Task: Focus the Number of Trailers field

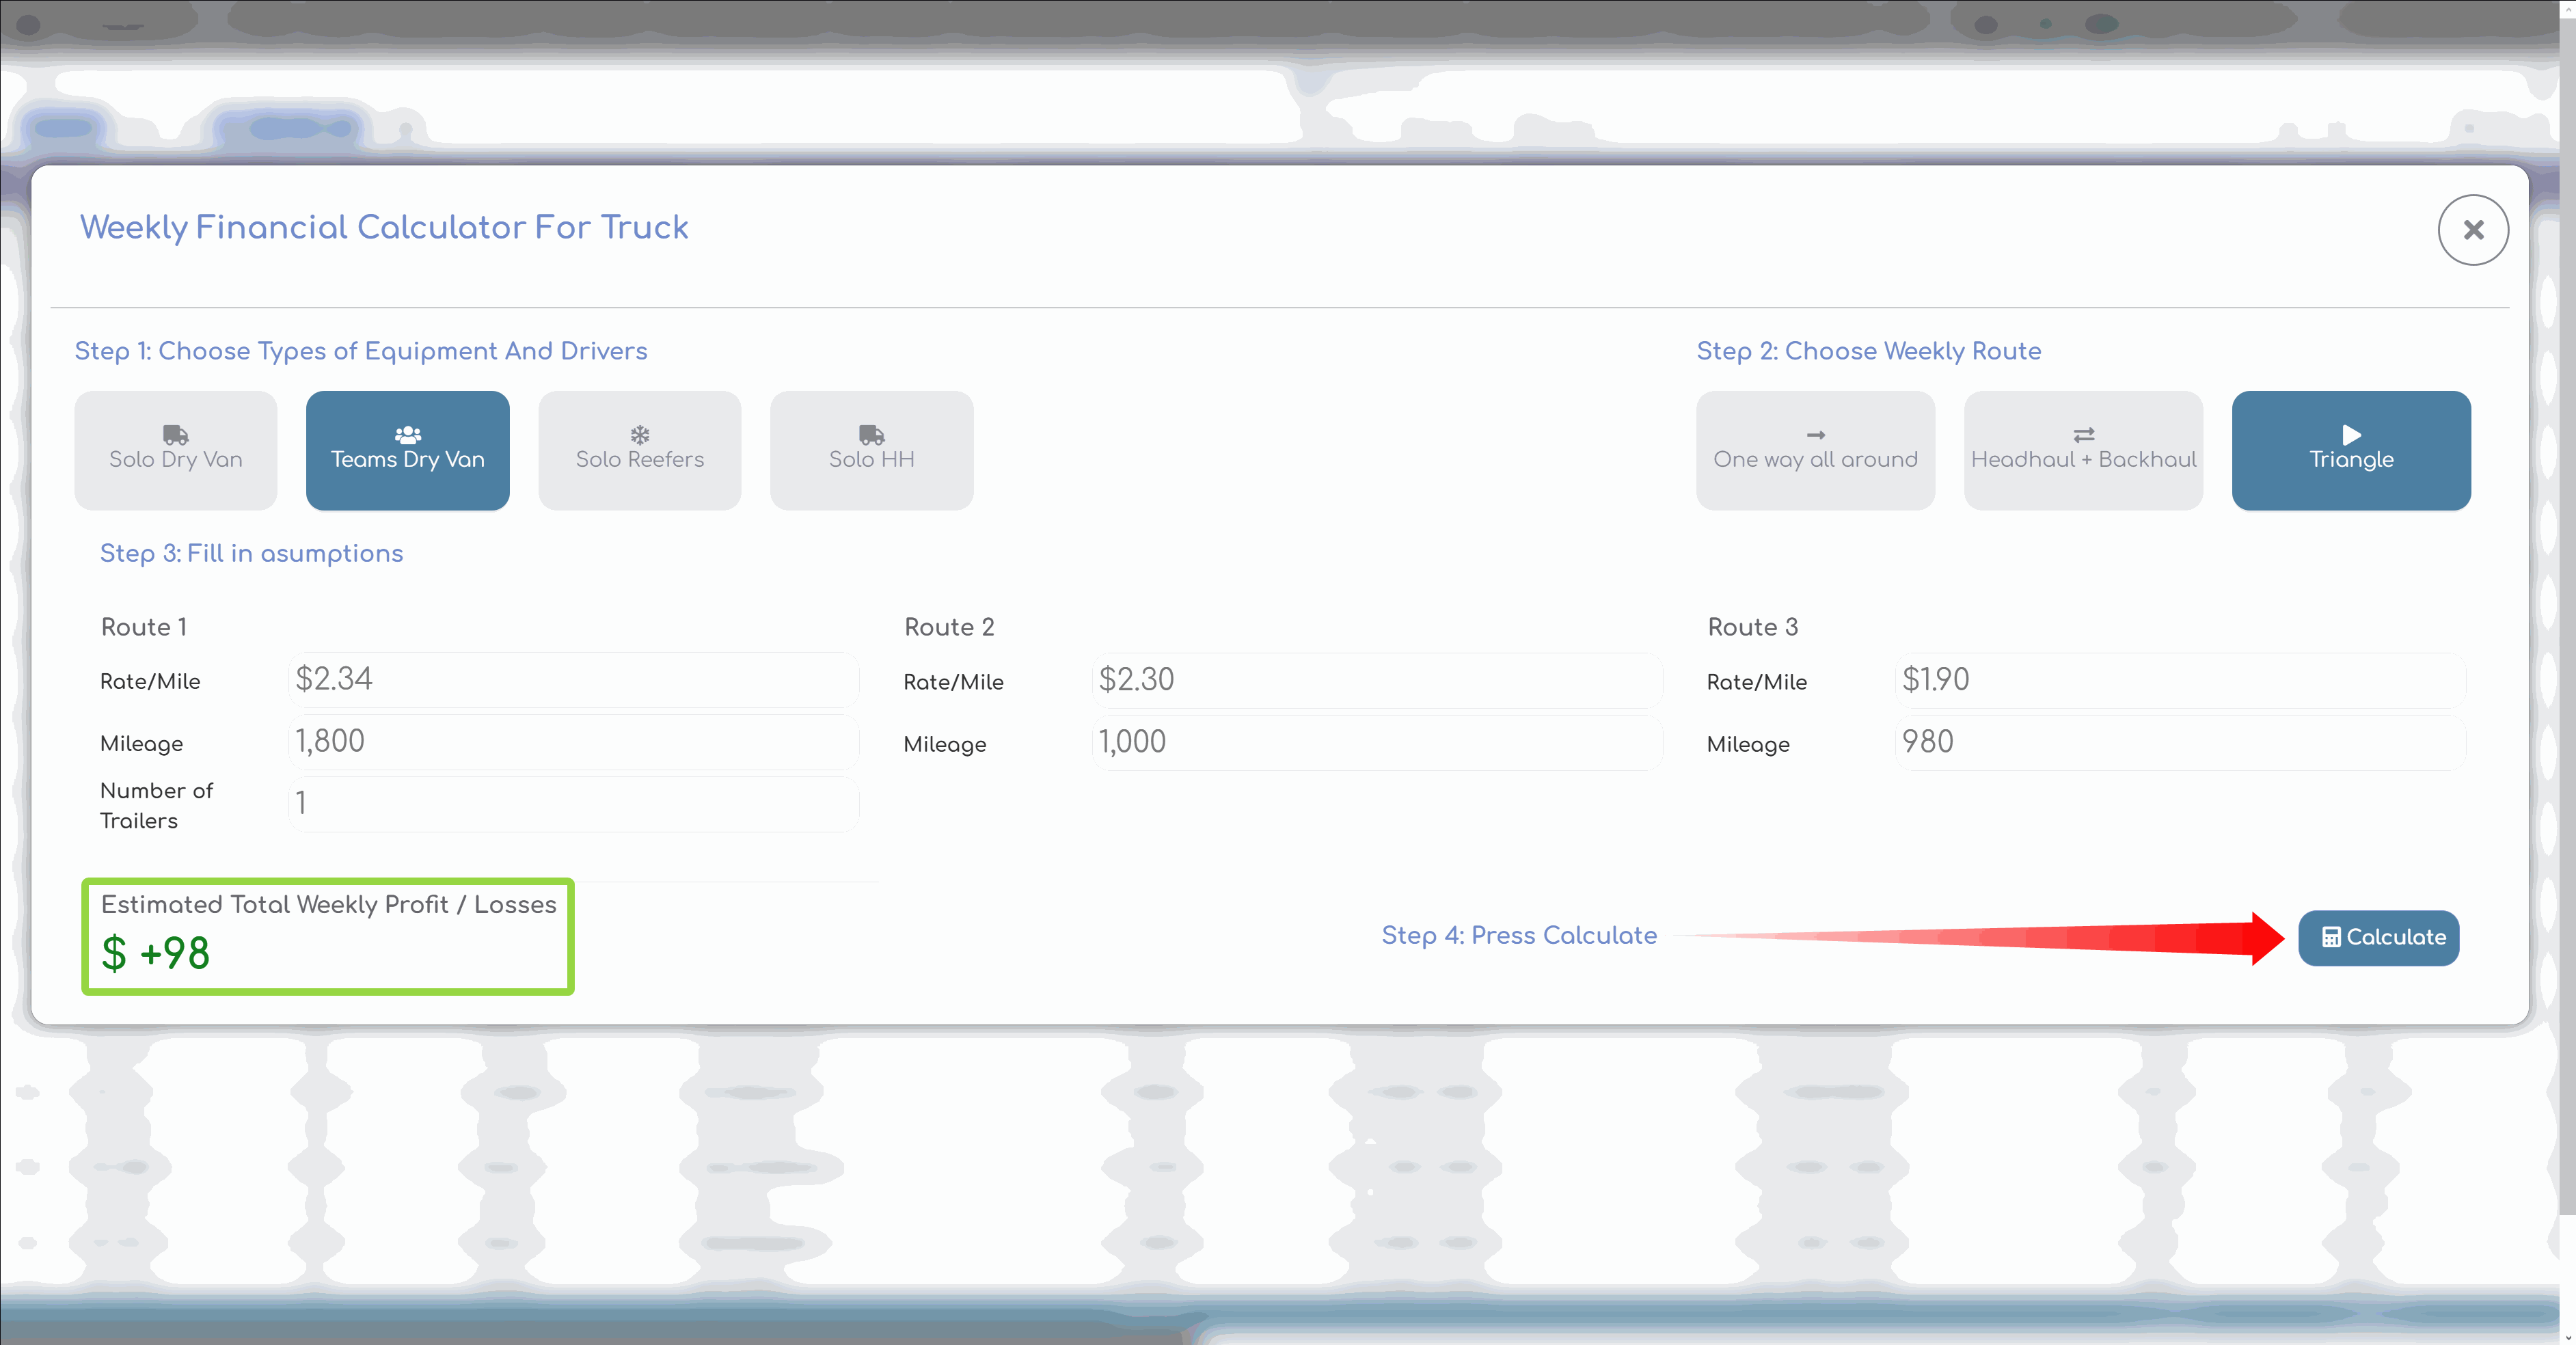Action: [573, 804]
